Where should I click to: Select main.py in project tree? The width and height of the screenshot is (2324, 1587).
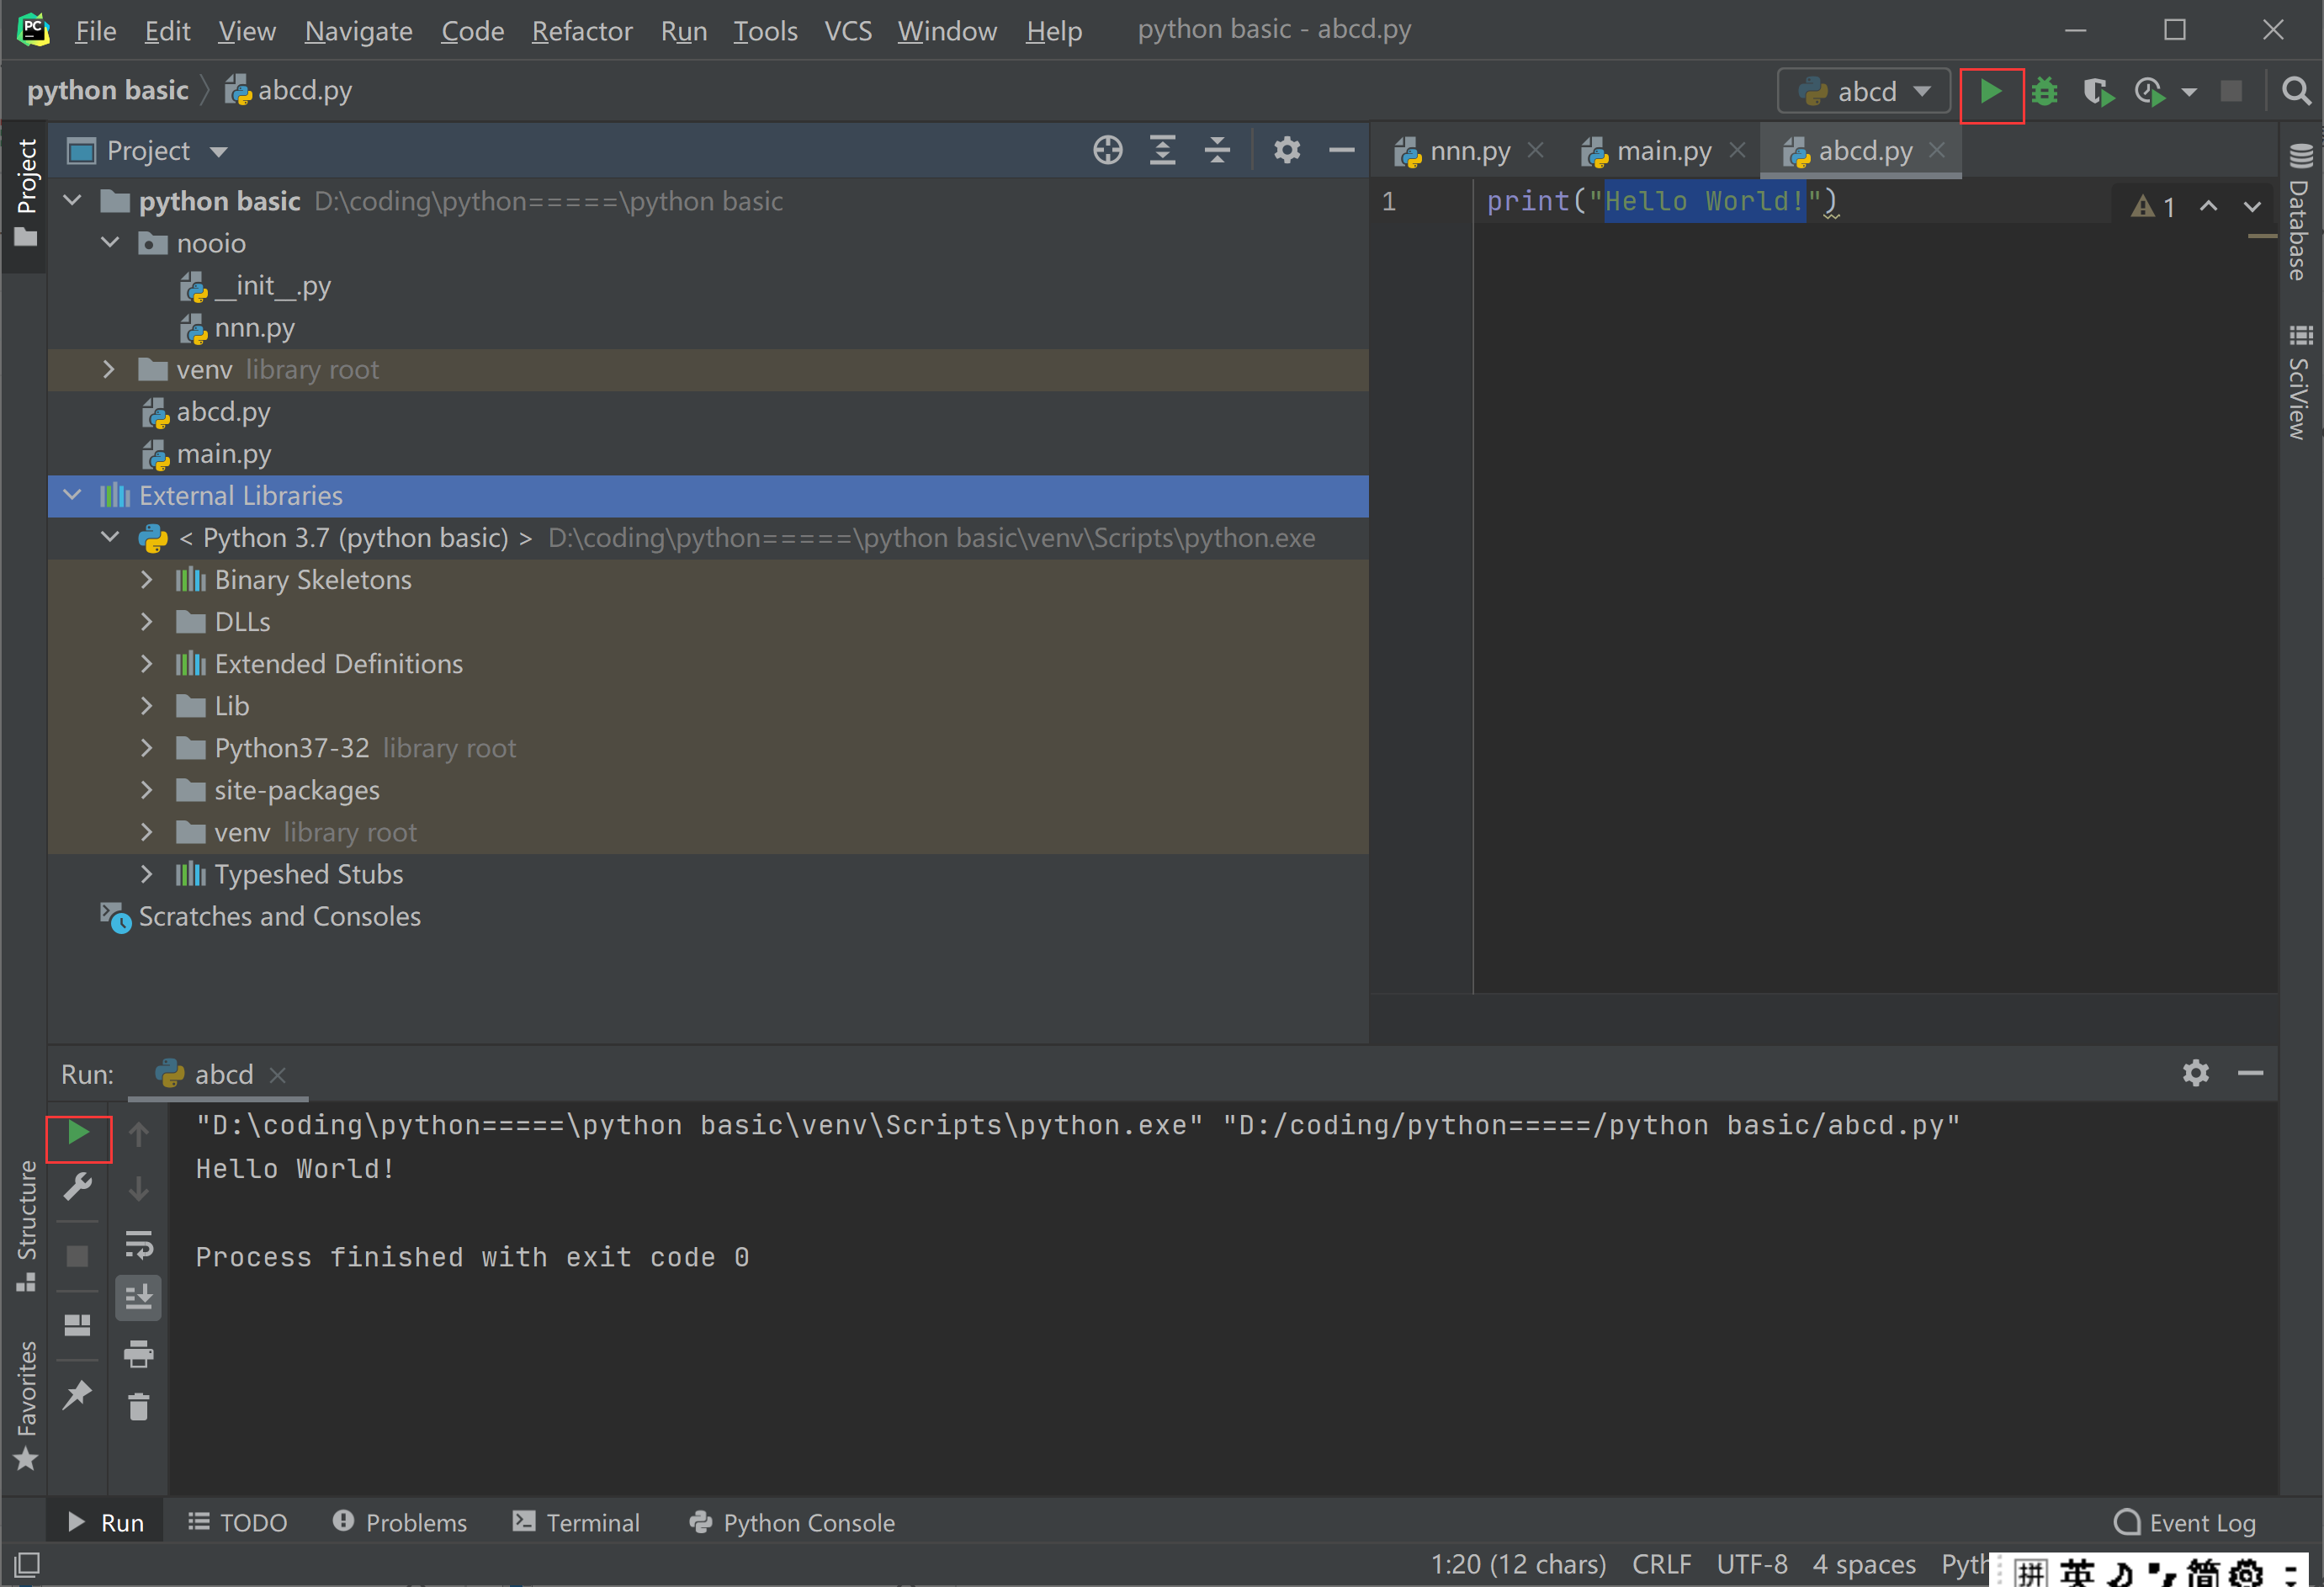pyautogui.click(x=224, y=454)
